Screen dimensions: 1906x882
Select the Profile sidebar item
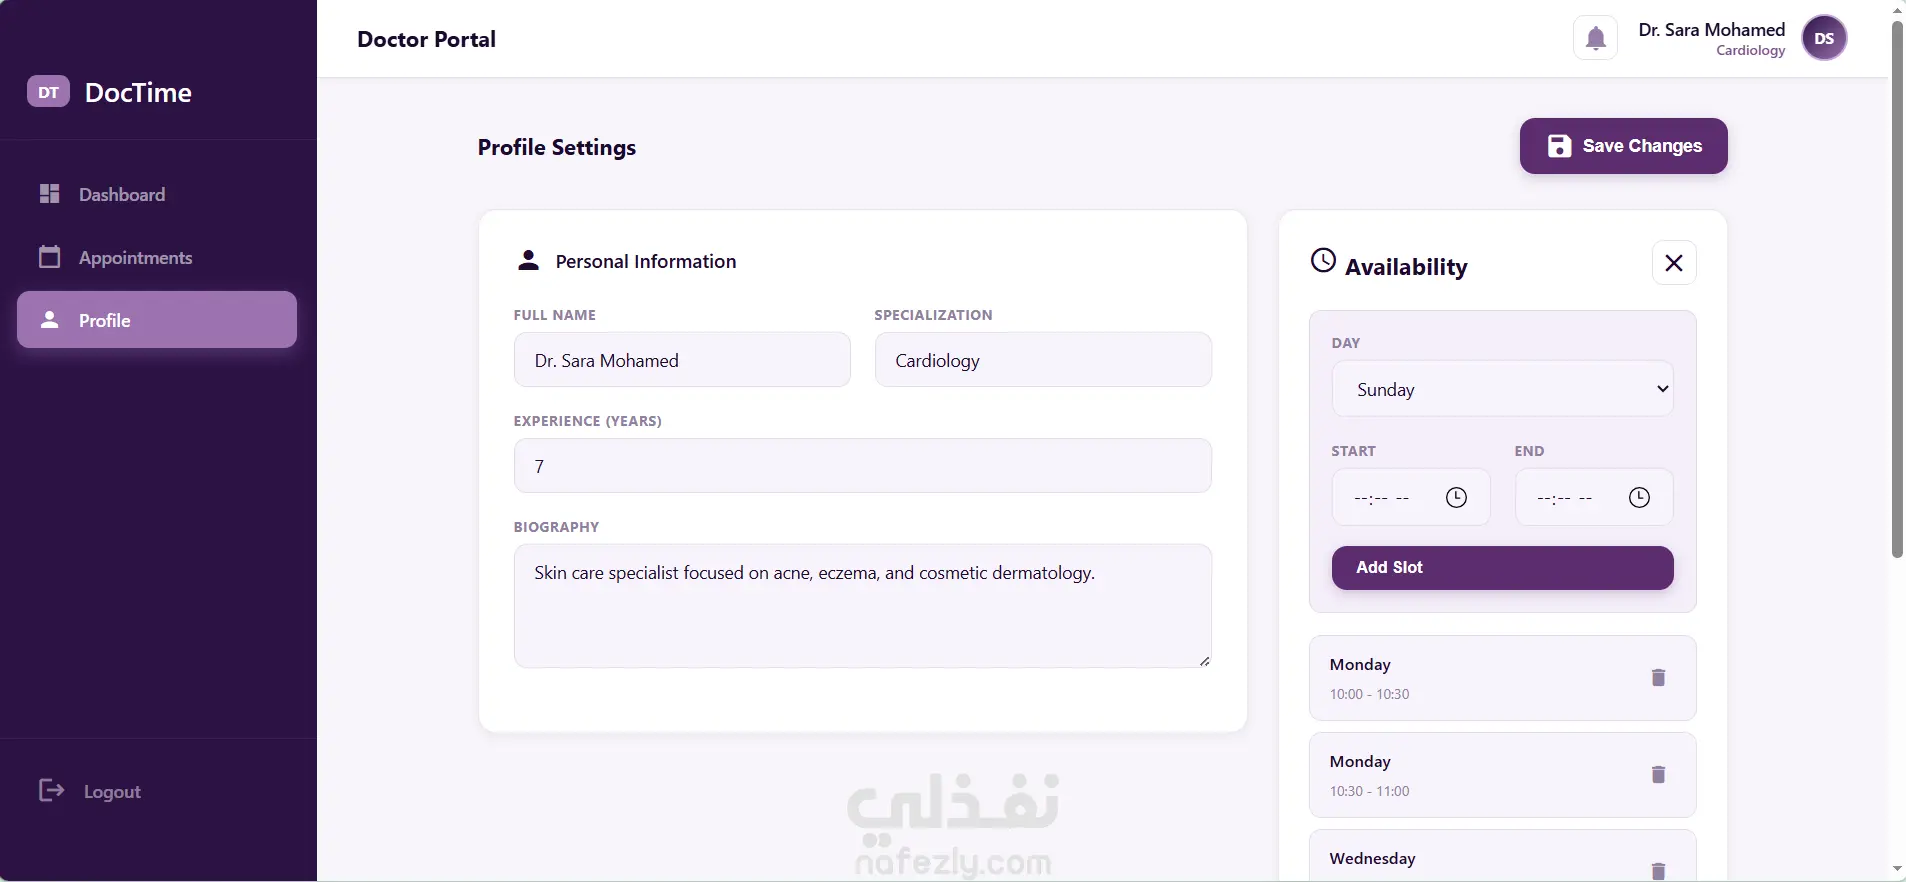pyautogui.click(x=157, y=320)
